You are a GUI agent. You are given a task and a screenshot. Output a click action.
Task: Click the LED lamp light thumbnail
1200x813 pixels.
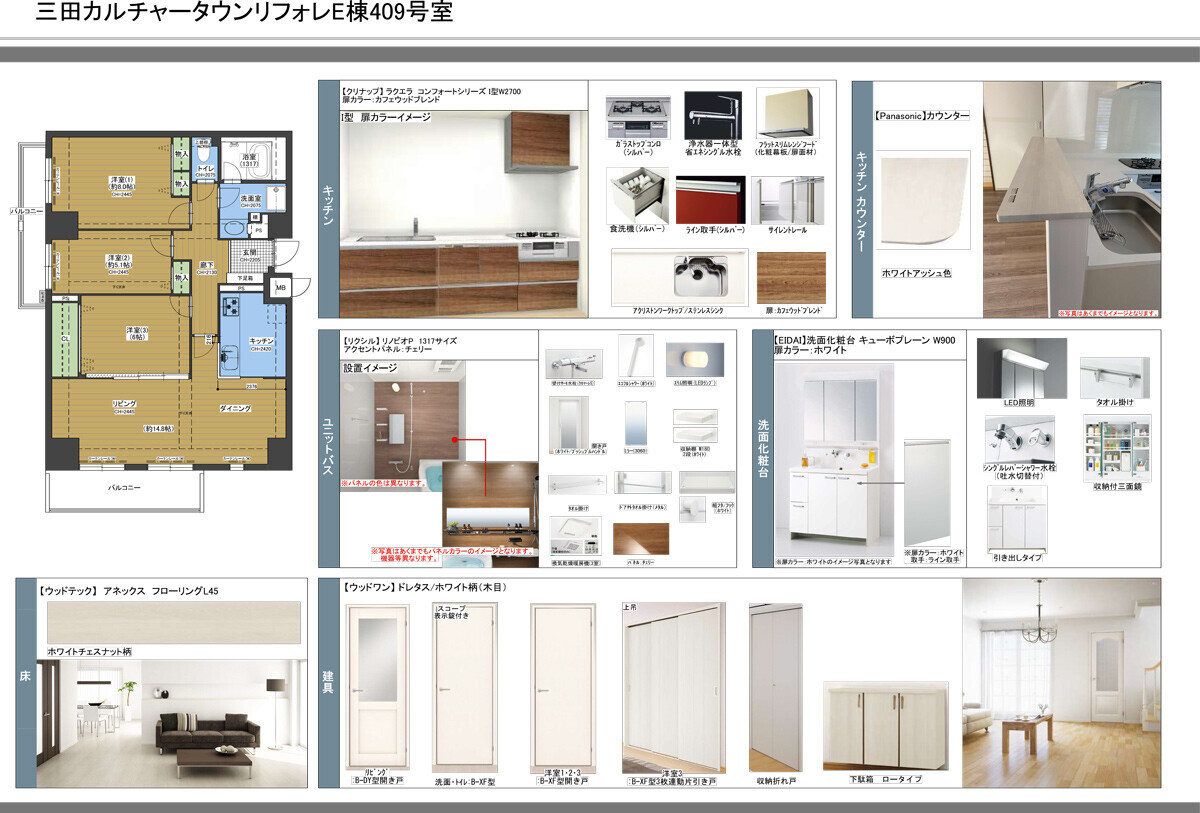click(697, 359)
